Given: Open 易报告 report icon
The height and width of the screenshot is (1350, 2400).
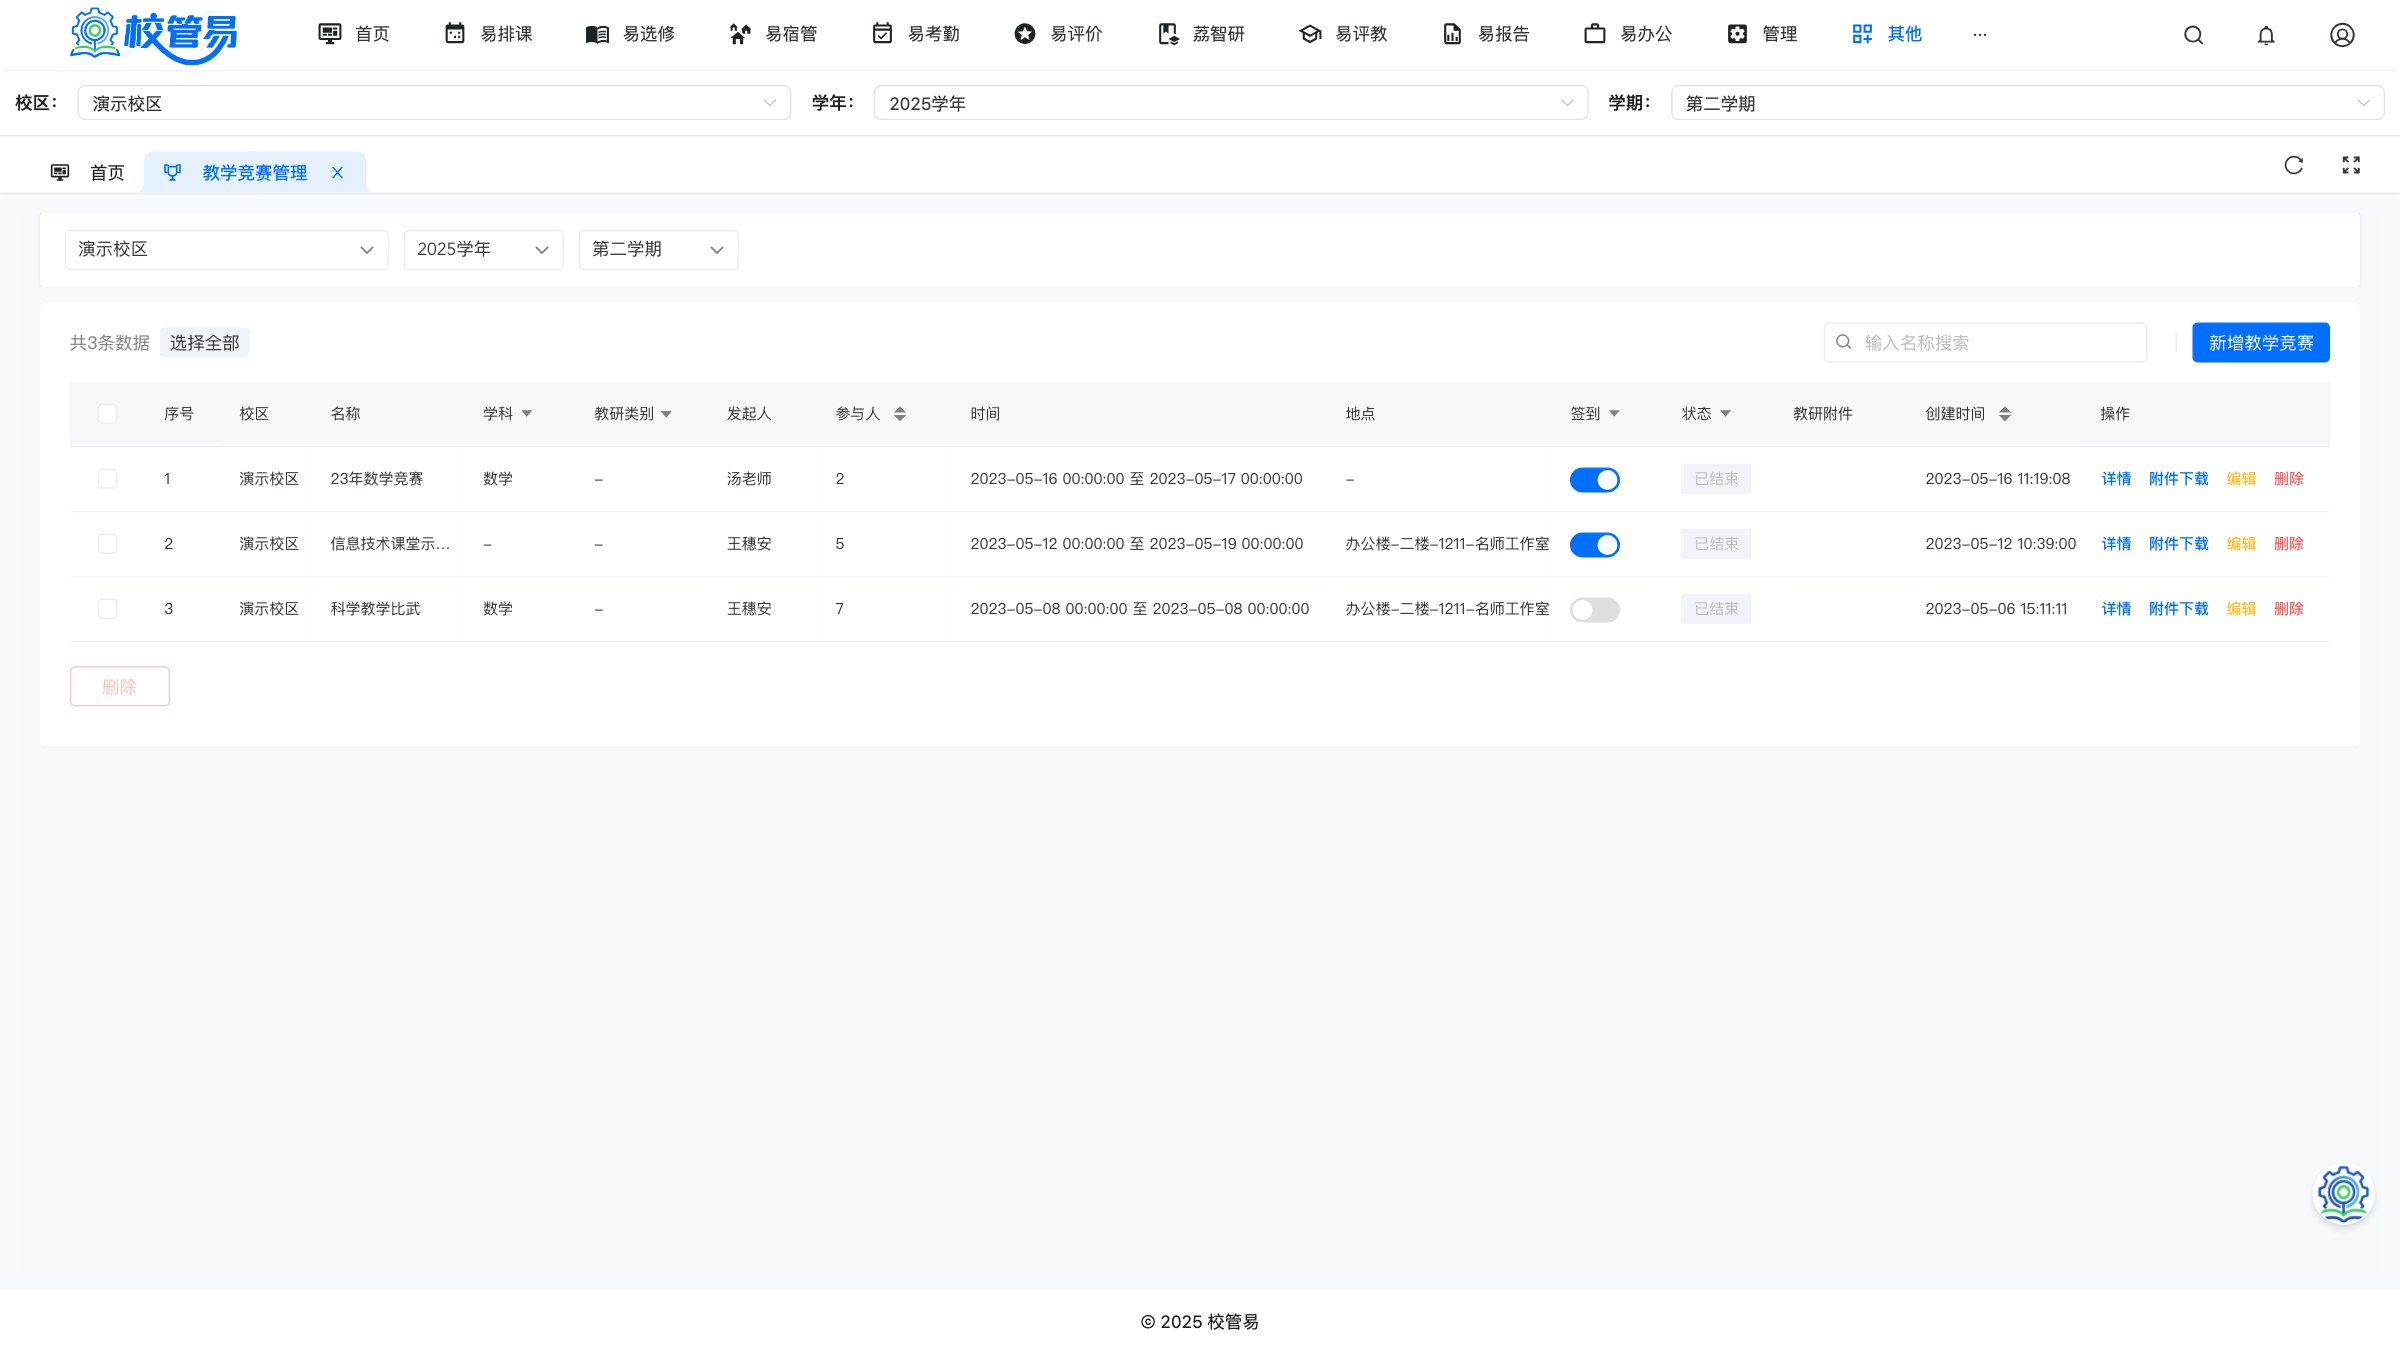Looking at the screenshot, I should (x=1452, y=34).
